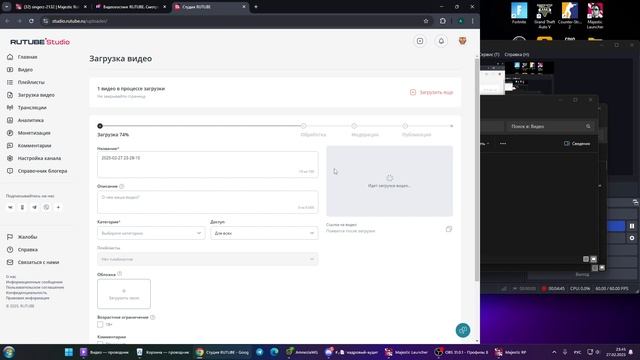This screenshot has width=640, height=360.
Task: Open Аналитика section
Action: coord(25,120)
